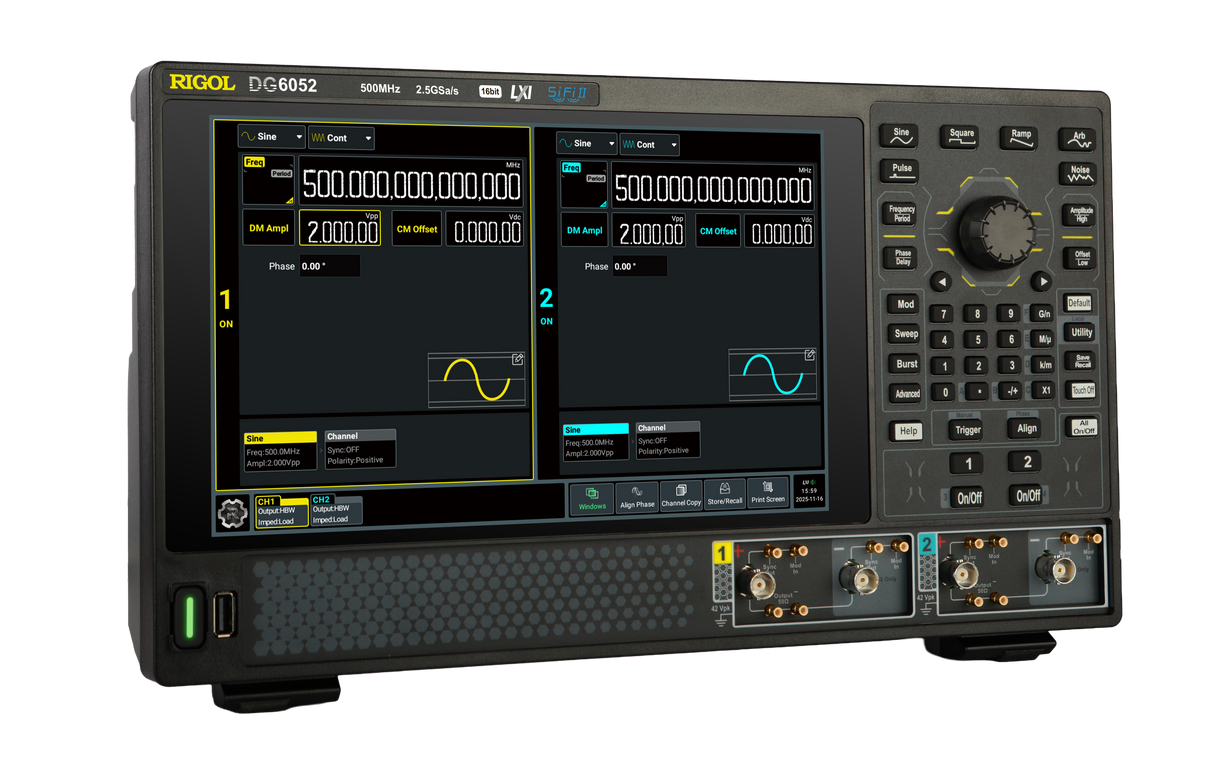Select the Noise waveform hardware key
Viewport: 1214px width, 777px height.
click(1080, 173)
